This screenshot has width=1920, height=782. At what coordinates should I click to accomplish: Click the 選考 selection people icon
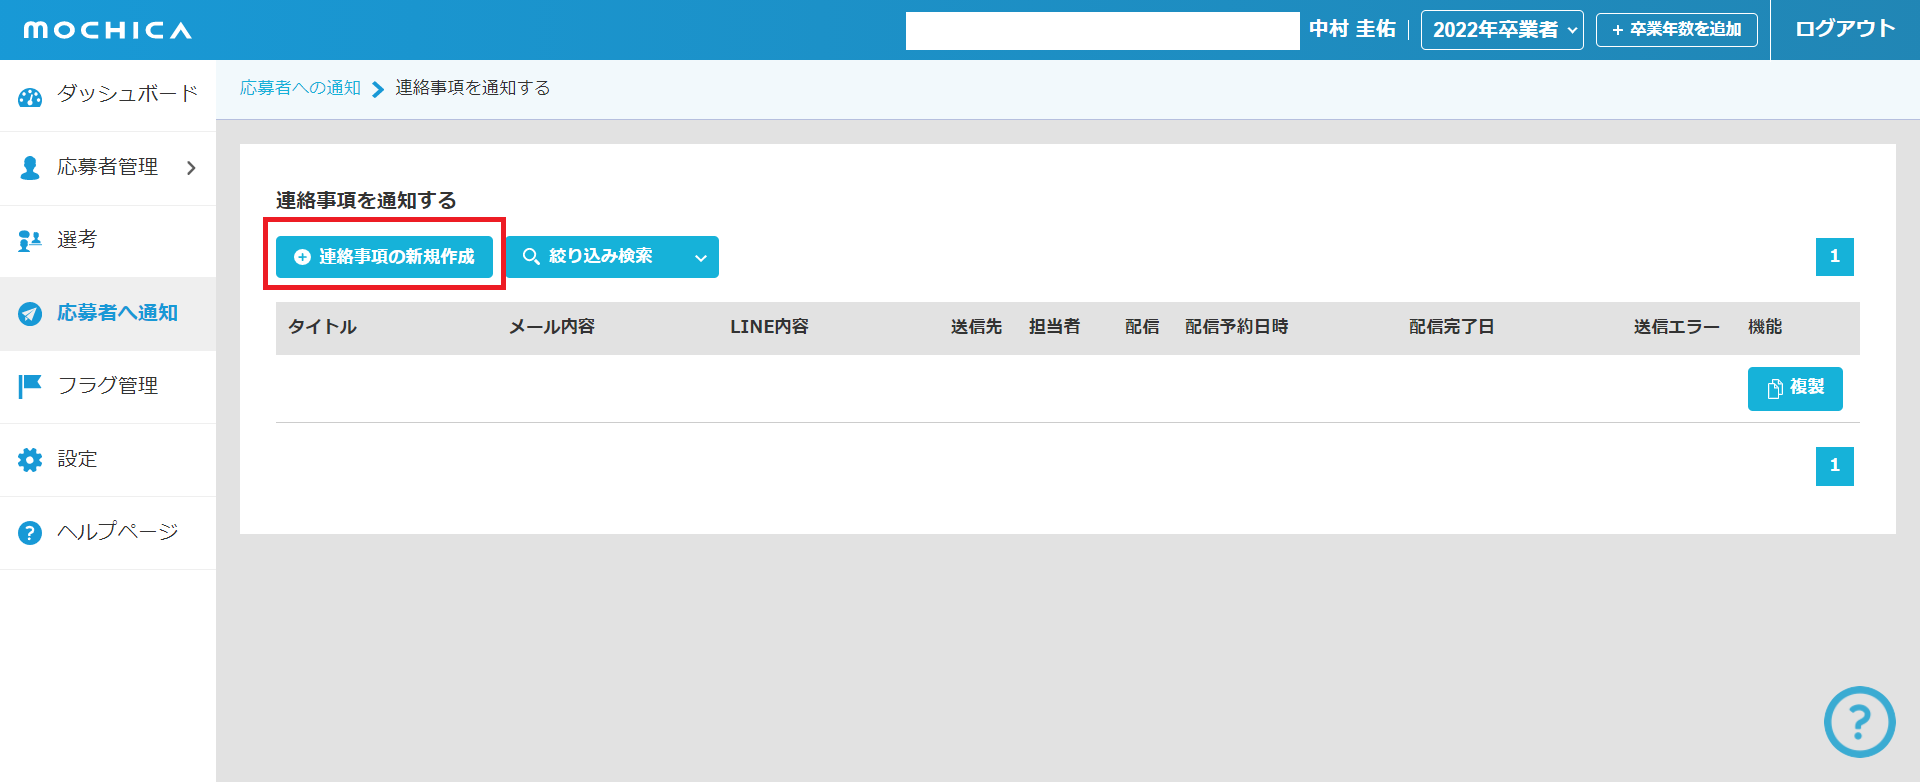click(x=30, y=241)
